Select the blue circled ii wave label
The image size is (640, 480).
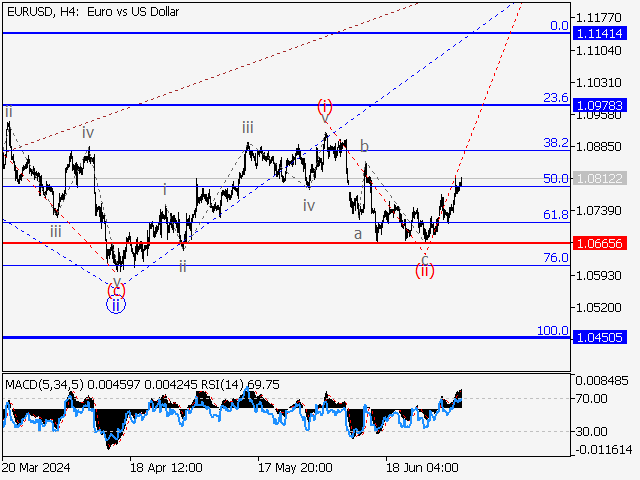[117, 306]
